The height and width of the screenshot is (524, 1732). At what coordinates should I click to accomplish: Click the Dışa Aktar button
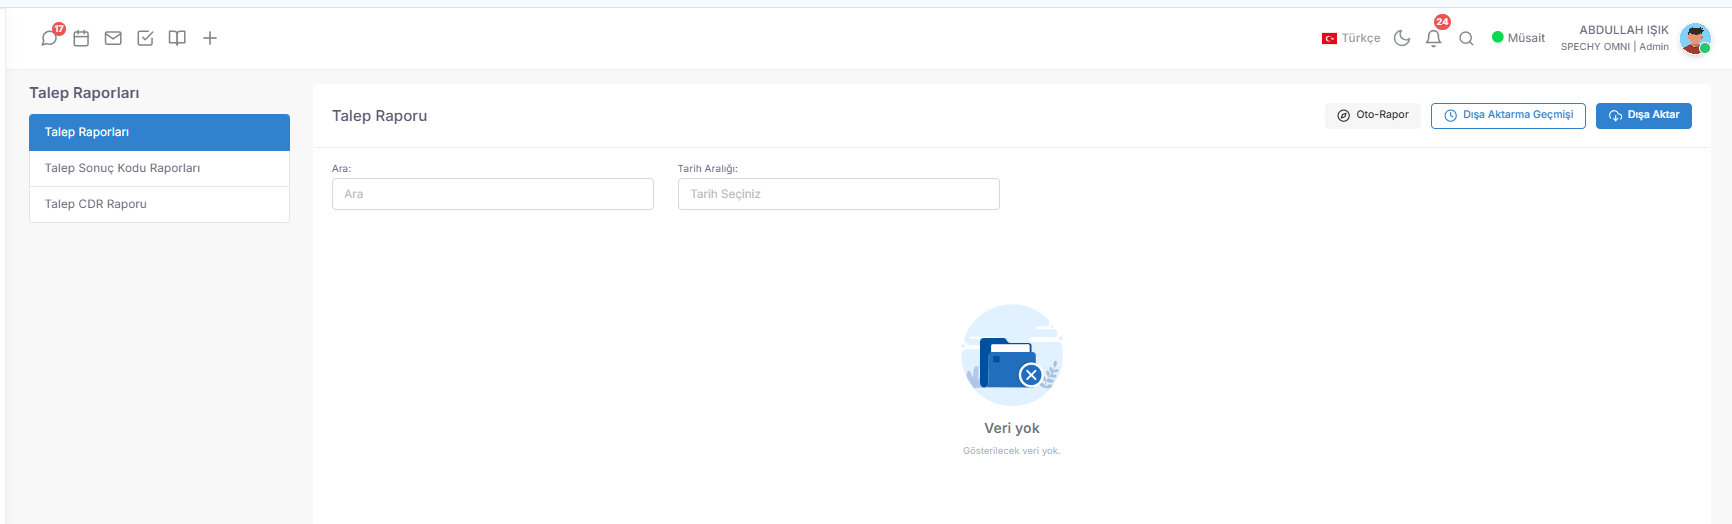(1643, 115)
